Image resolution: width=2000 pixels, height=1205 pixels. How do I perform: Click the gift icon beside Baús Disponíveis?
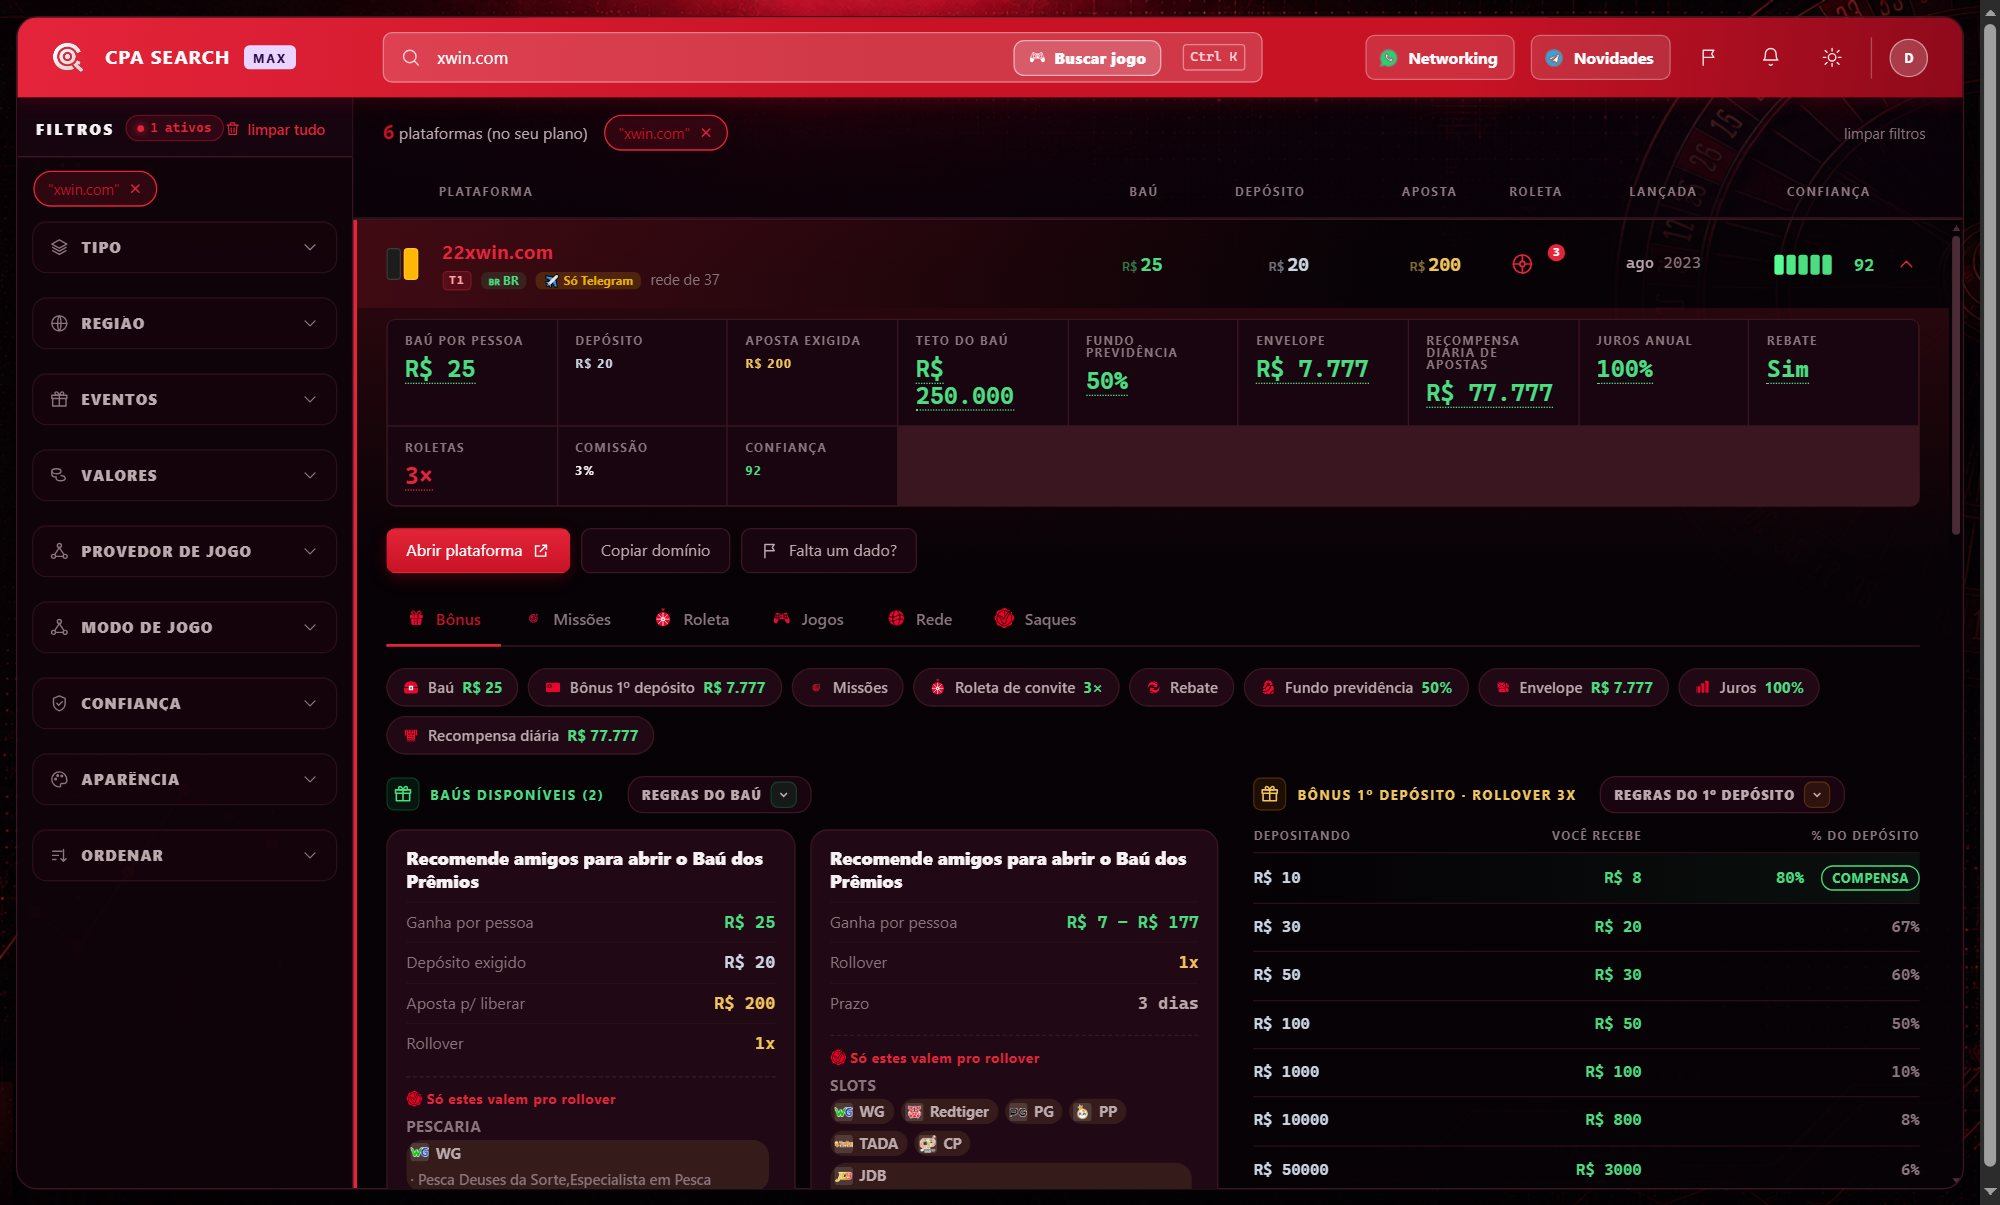coord(403,794)
